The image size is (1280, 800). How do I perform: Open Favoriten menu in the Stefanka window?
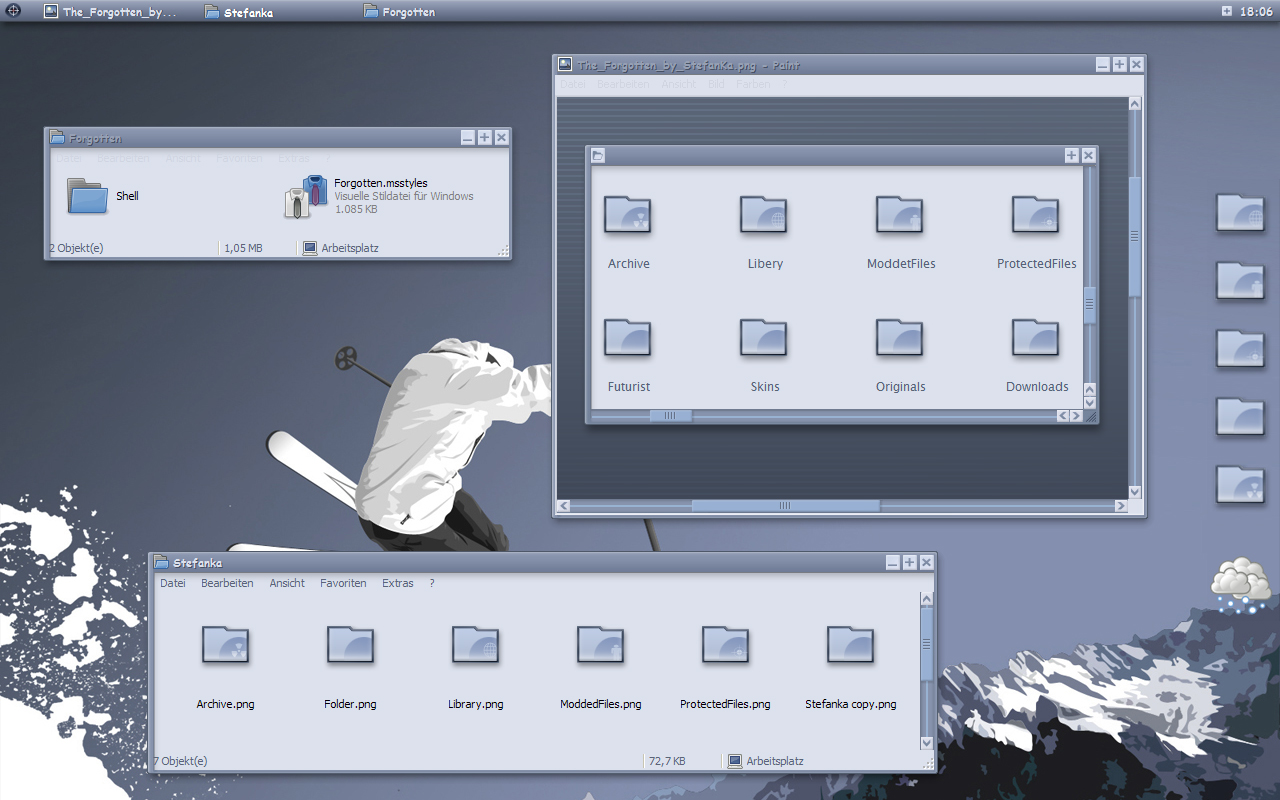(x=343, y=583)
